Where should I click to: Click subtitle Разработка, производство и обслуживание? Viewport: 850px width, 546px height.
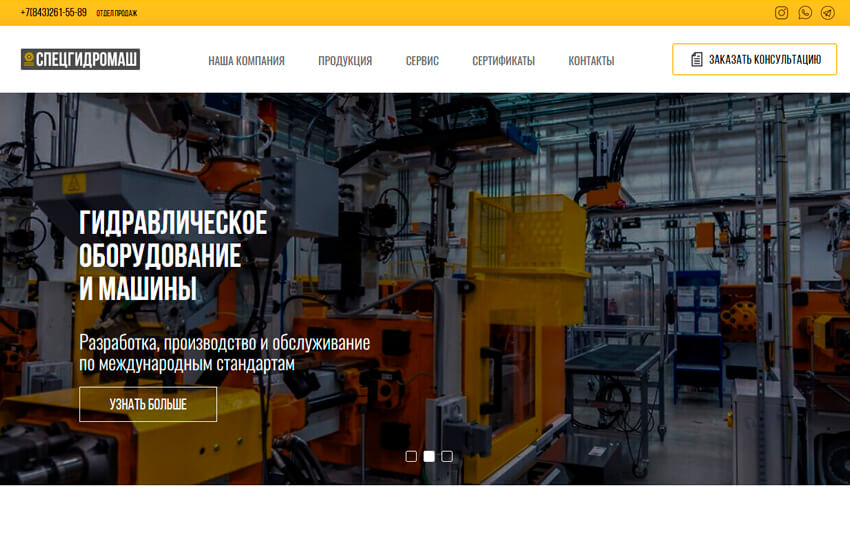224,343
